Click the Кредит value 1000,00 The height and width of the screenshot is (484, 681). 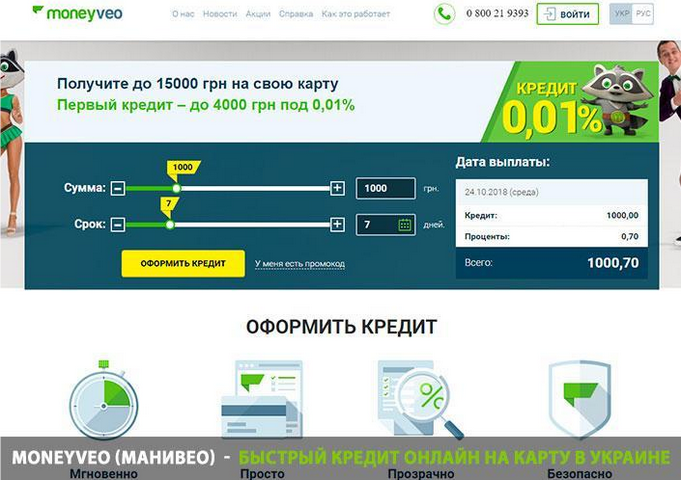622,215
